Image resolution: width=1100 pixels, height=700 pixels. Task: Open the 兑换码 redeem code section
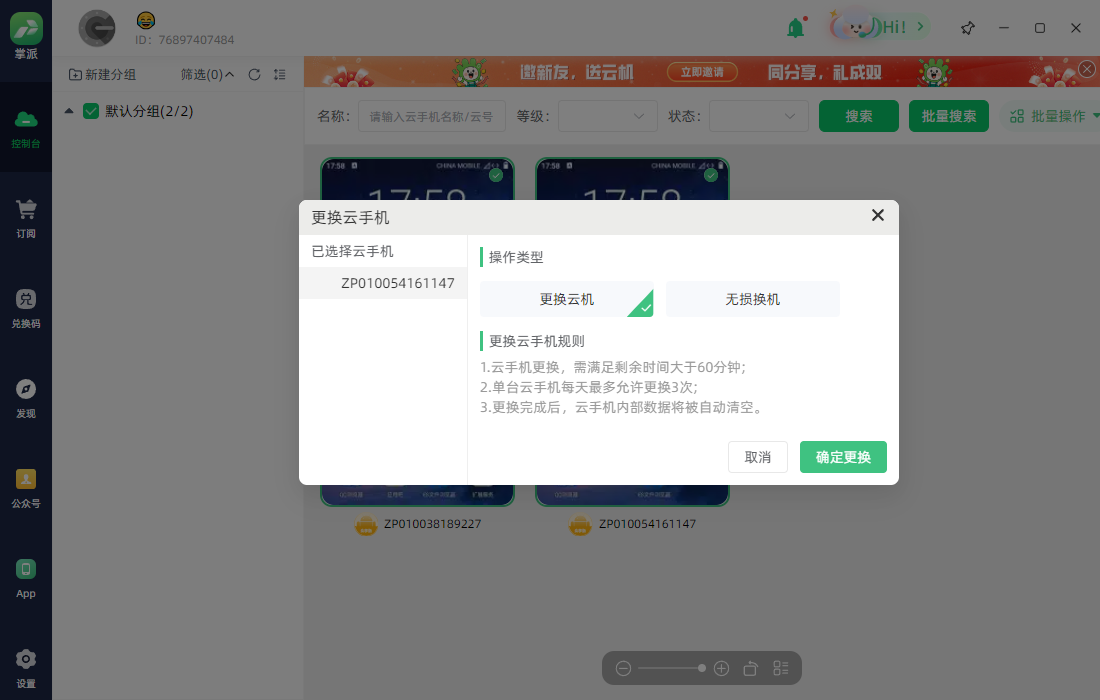tap(26, 308)
